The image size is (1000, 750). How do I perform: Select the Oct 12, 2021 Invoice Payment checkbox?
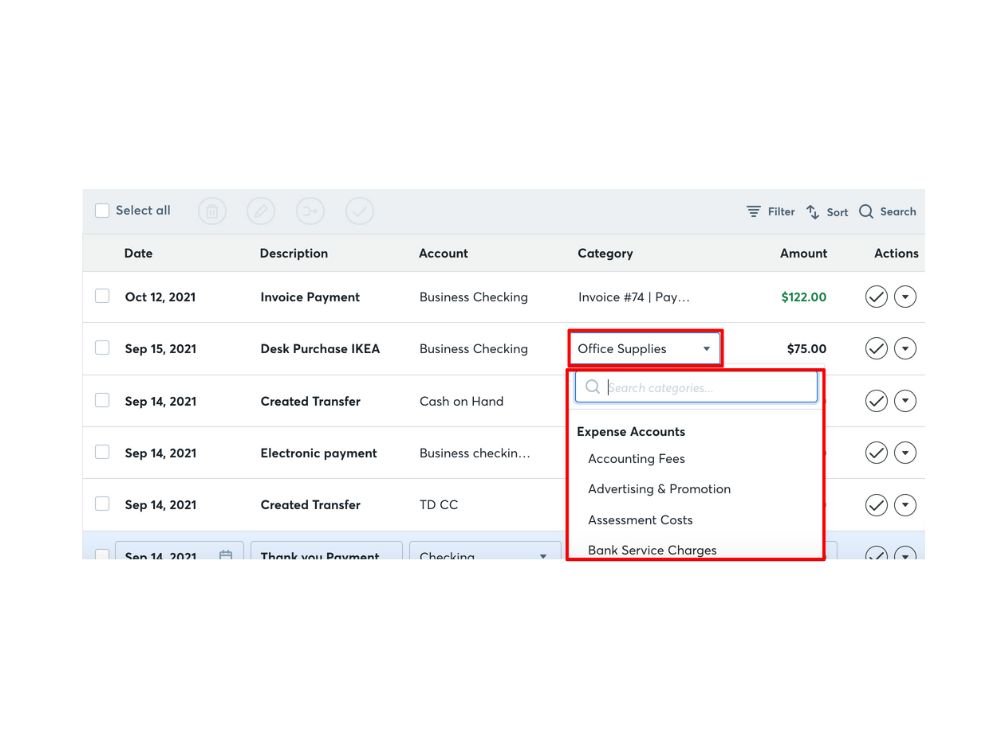(102, 296)
